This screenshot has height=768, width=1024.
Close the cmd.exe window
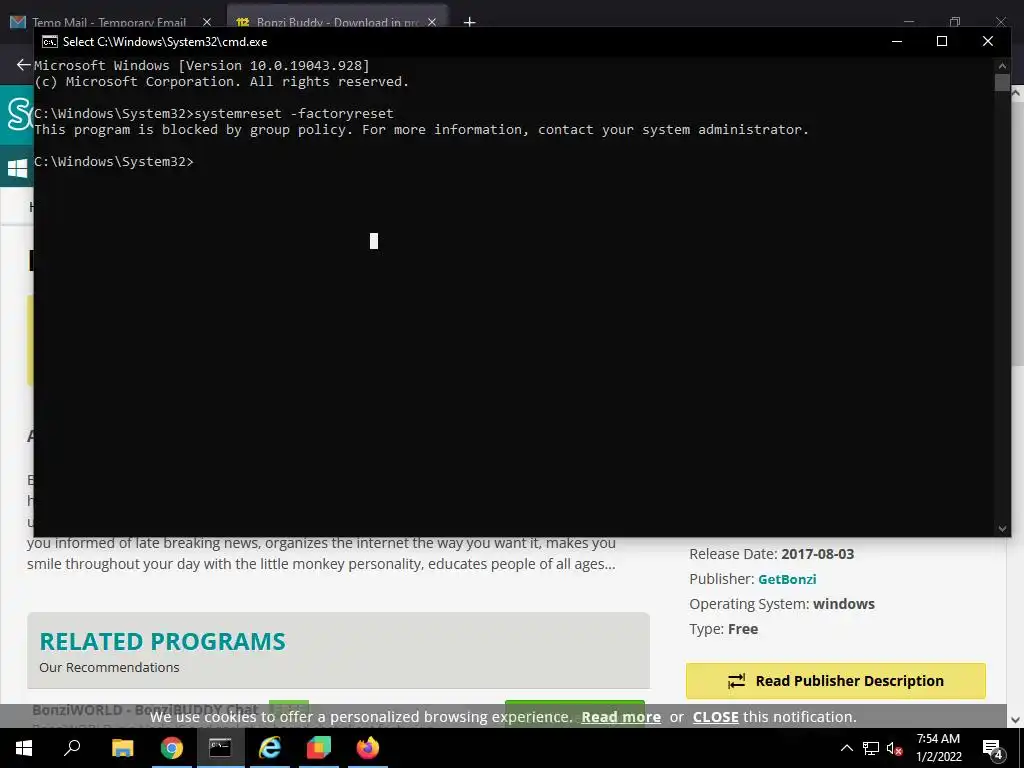coord(987,41)
